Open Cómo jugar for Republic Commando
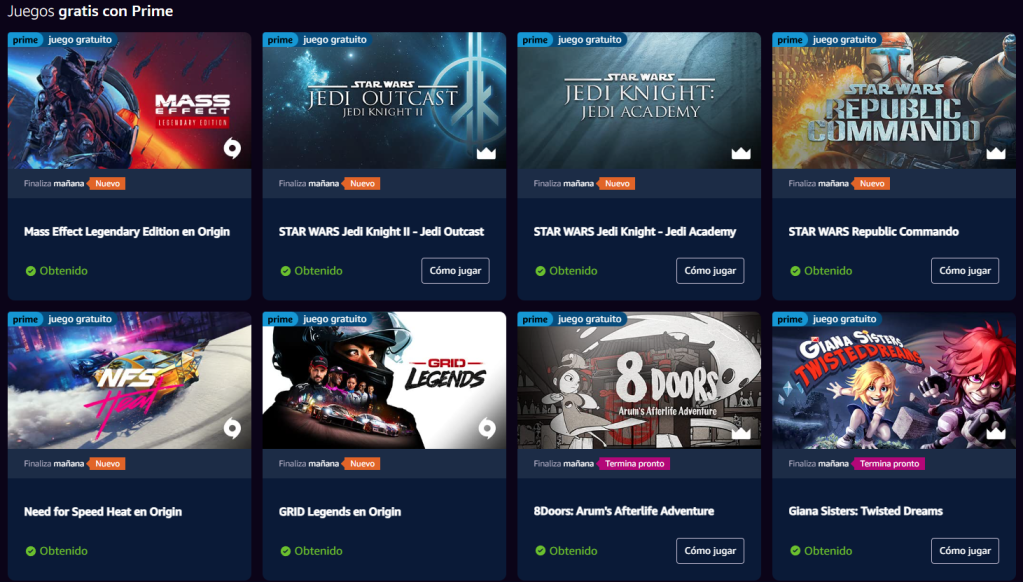 coord(964,271)
